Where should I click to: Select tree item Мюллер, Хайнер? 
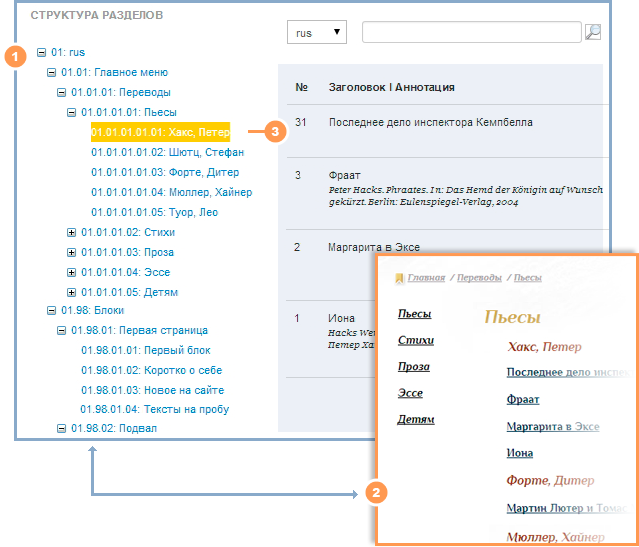coord(171,192)
